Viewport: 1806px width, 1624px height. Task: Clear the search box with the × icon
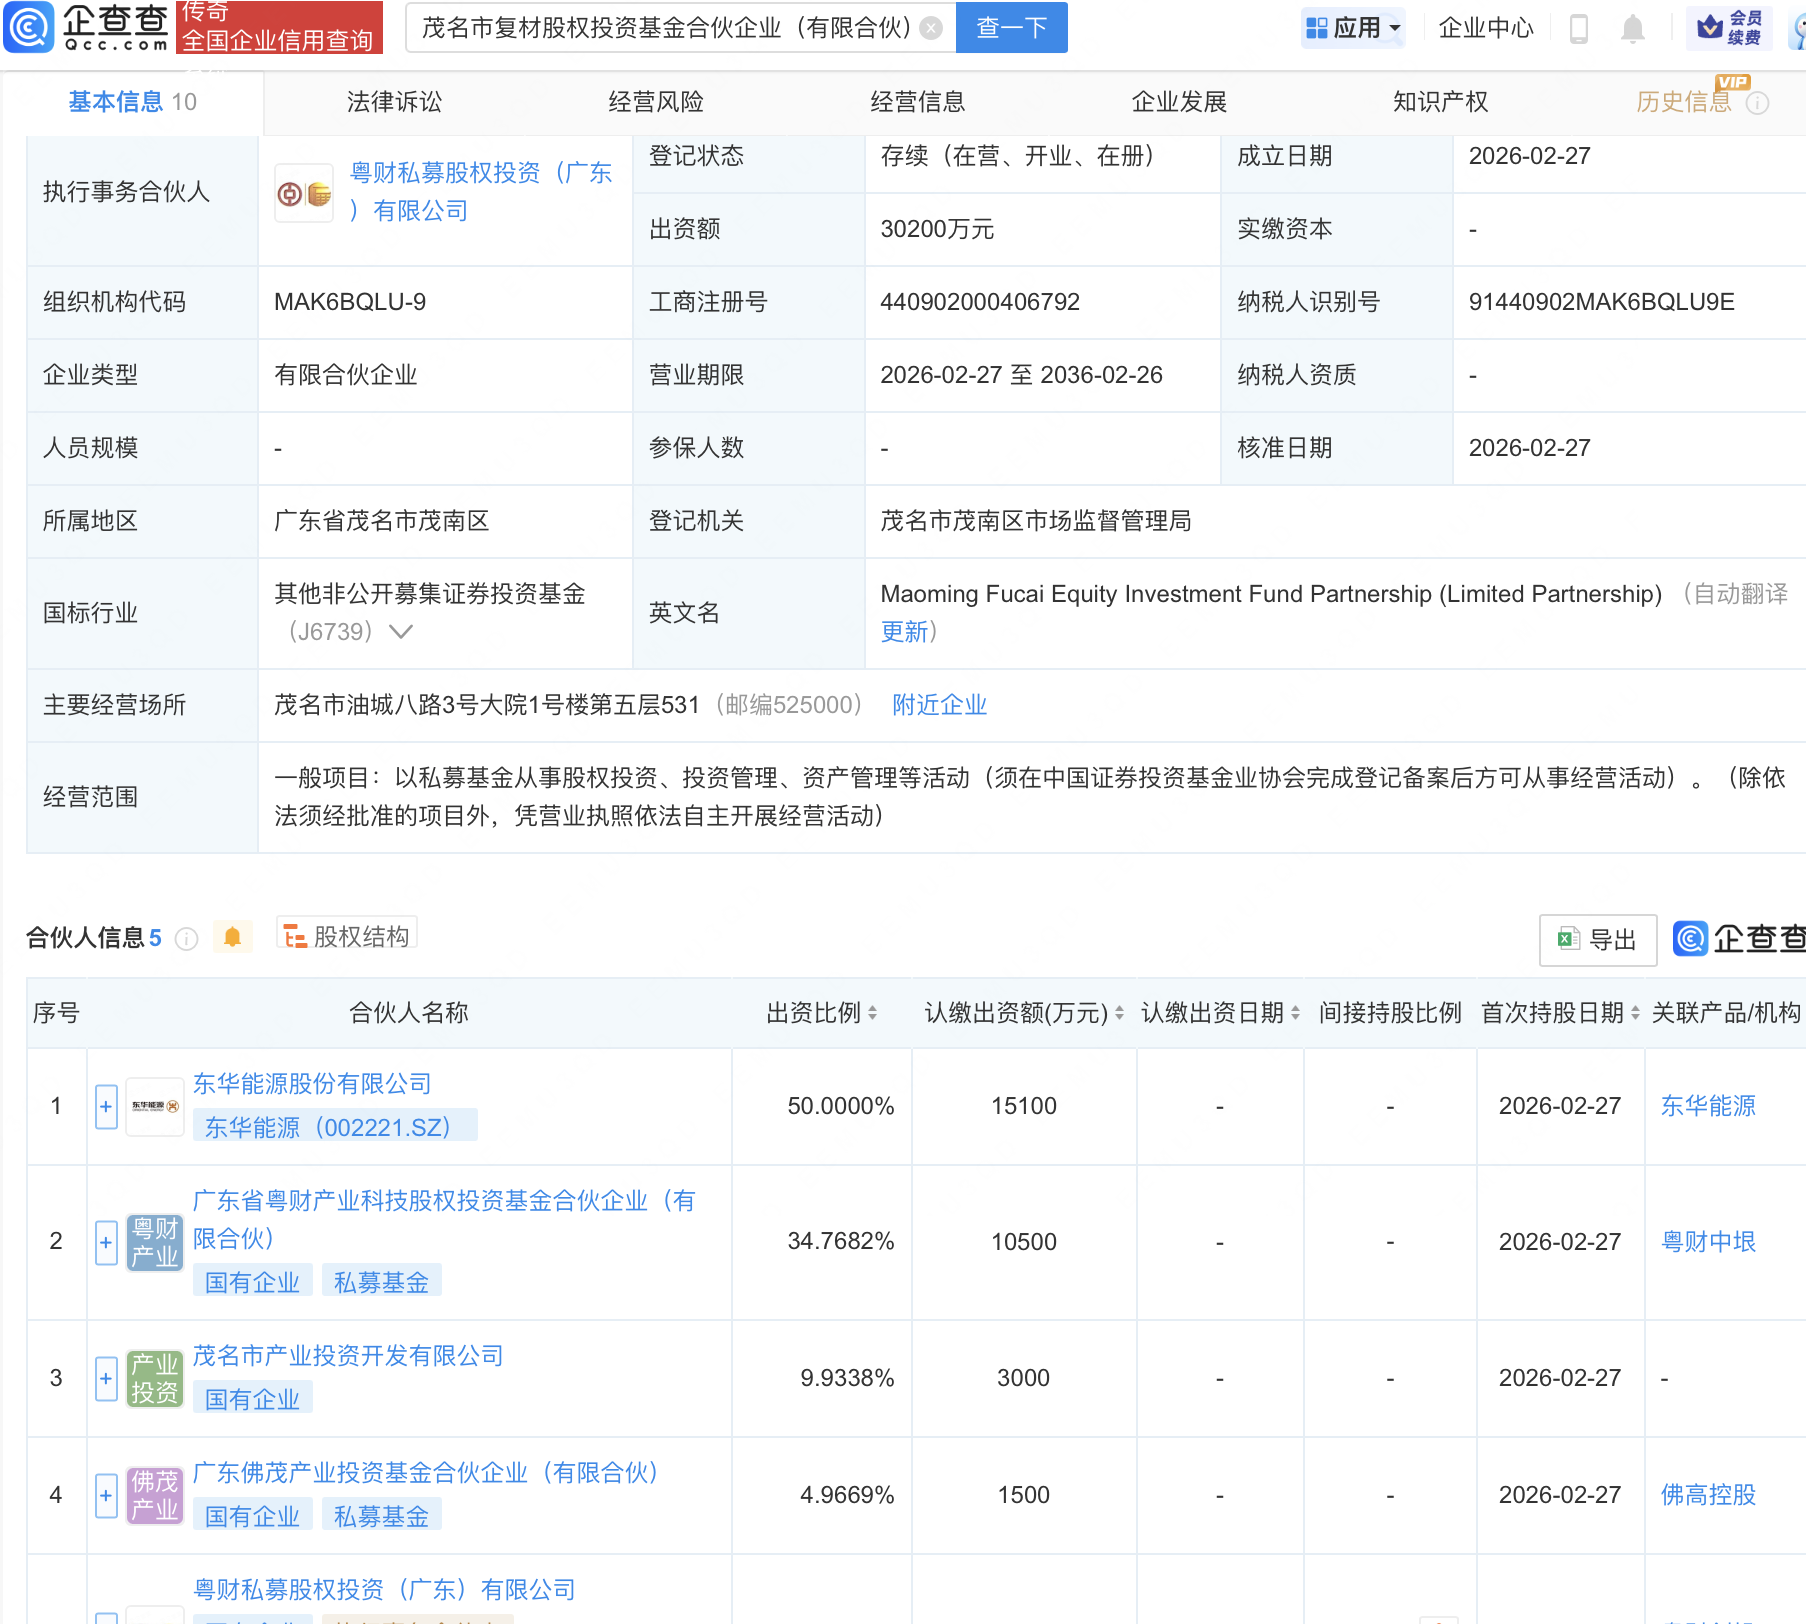coord(932,28)
